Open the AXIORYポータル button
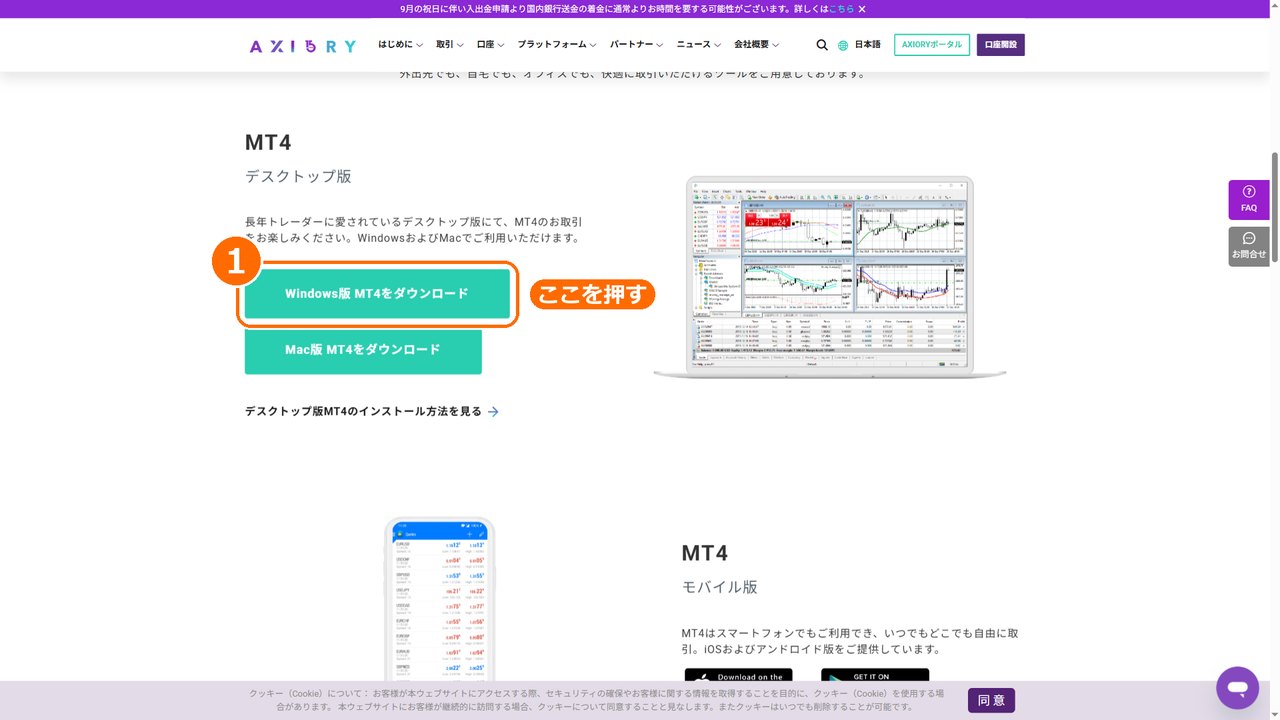 tap(931, 45)
